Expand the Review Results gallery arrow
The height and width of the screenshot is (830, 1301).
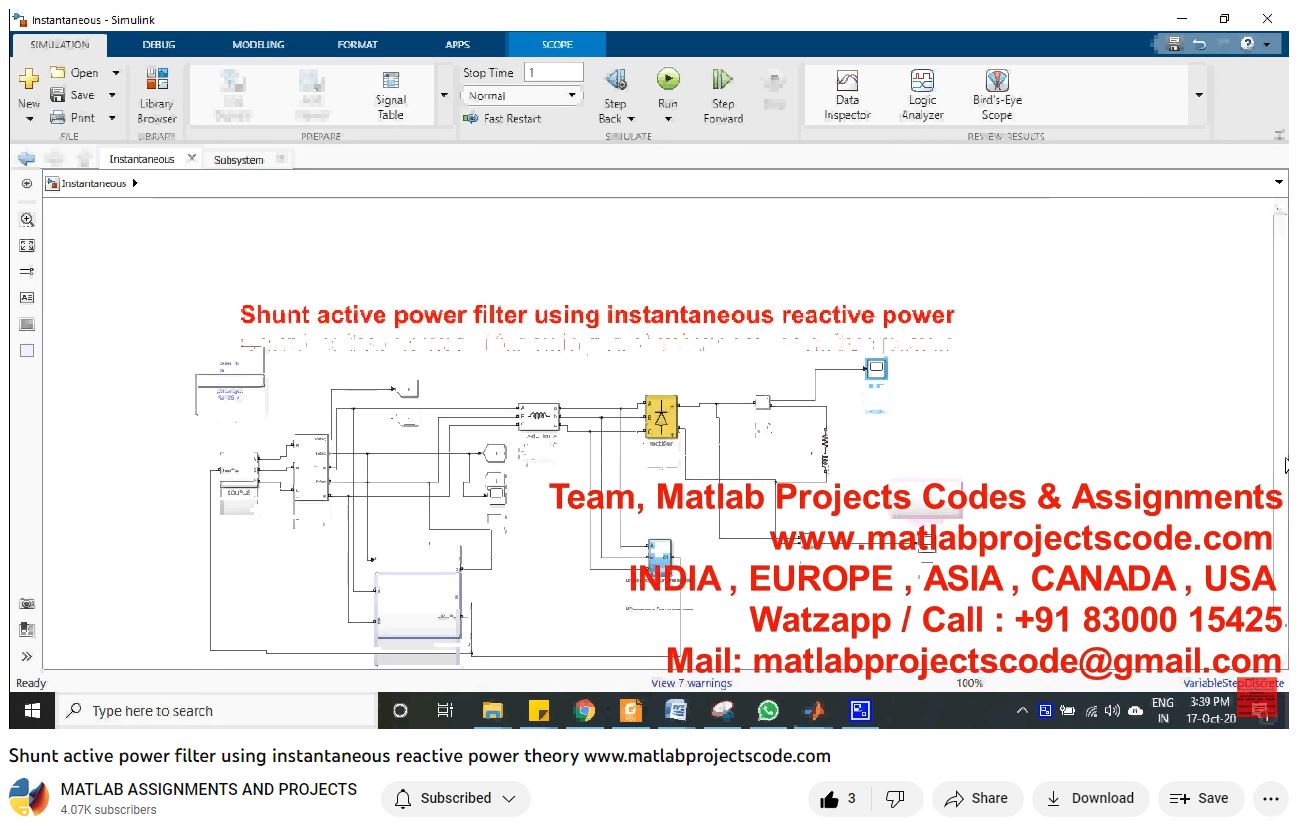(1198, 96)
